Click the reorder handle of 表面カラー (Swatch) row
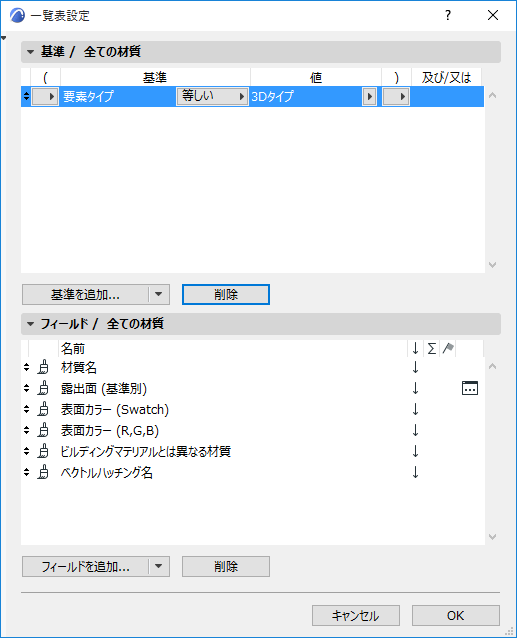The width and height of the screenshot is (517, 638). [x=26, y=409]
